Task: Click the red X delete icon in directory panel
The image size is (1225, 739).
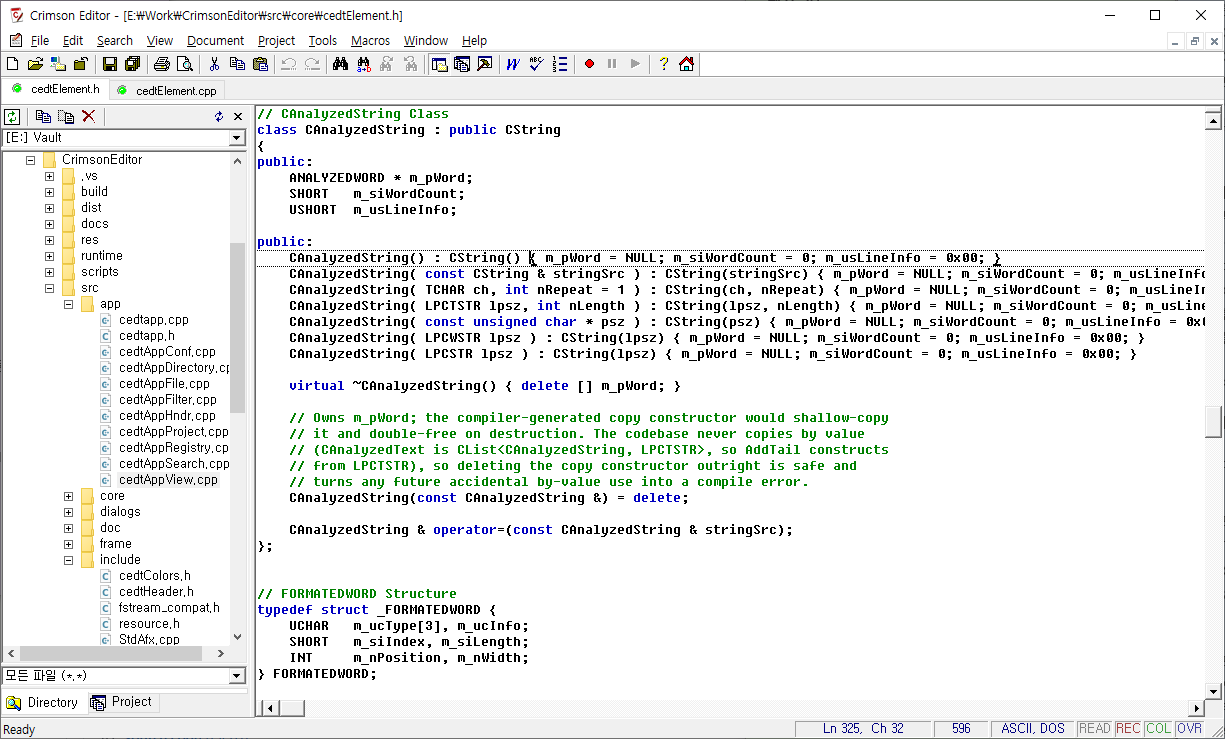Action: (x=88, y=116)
